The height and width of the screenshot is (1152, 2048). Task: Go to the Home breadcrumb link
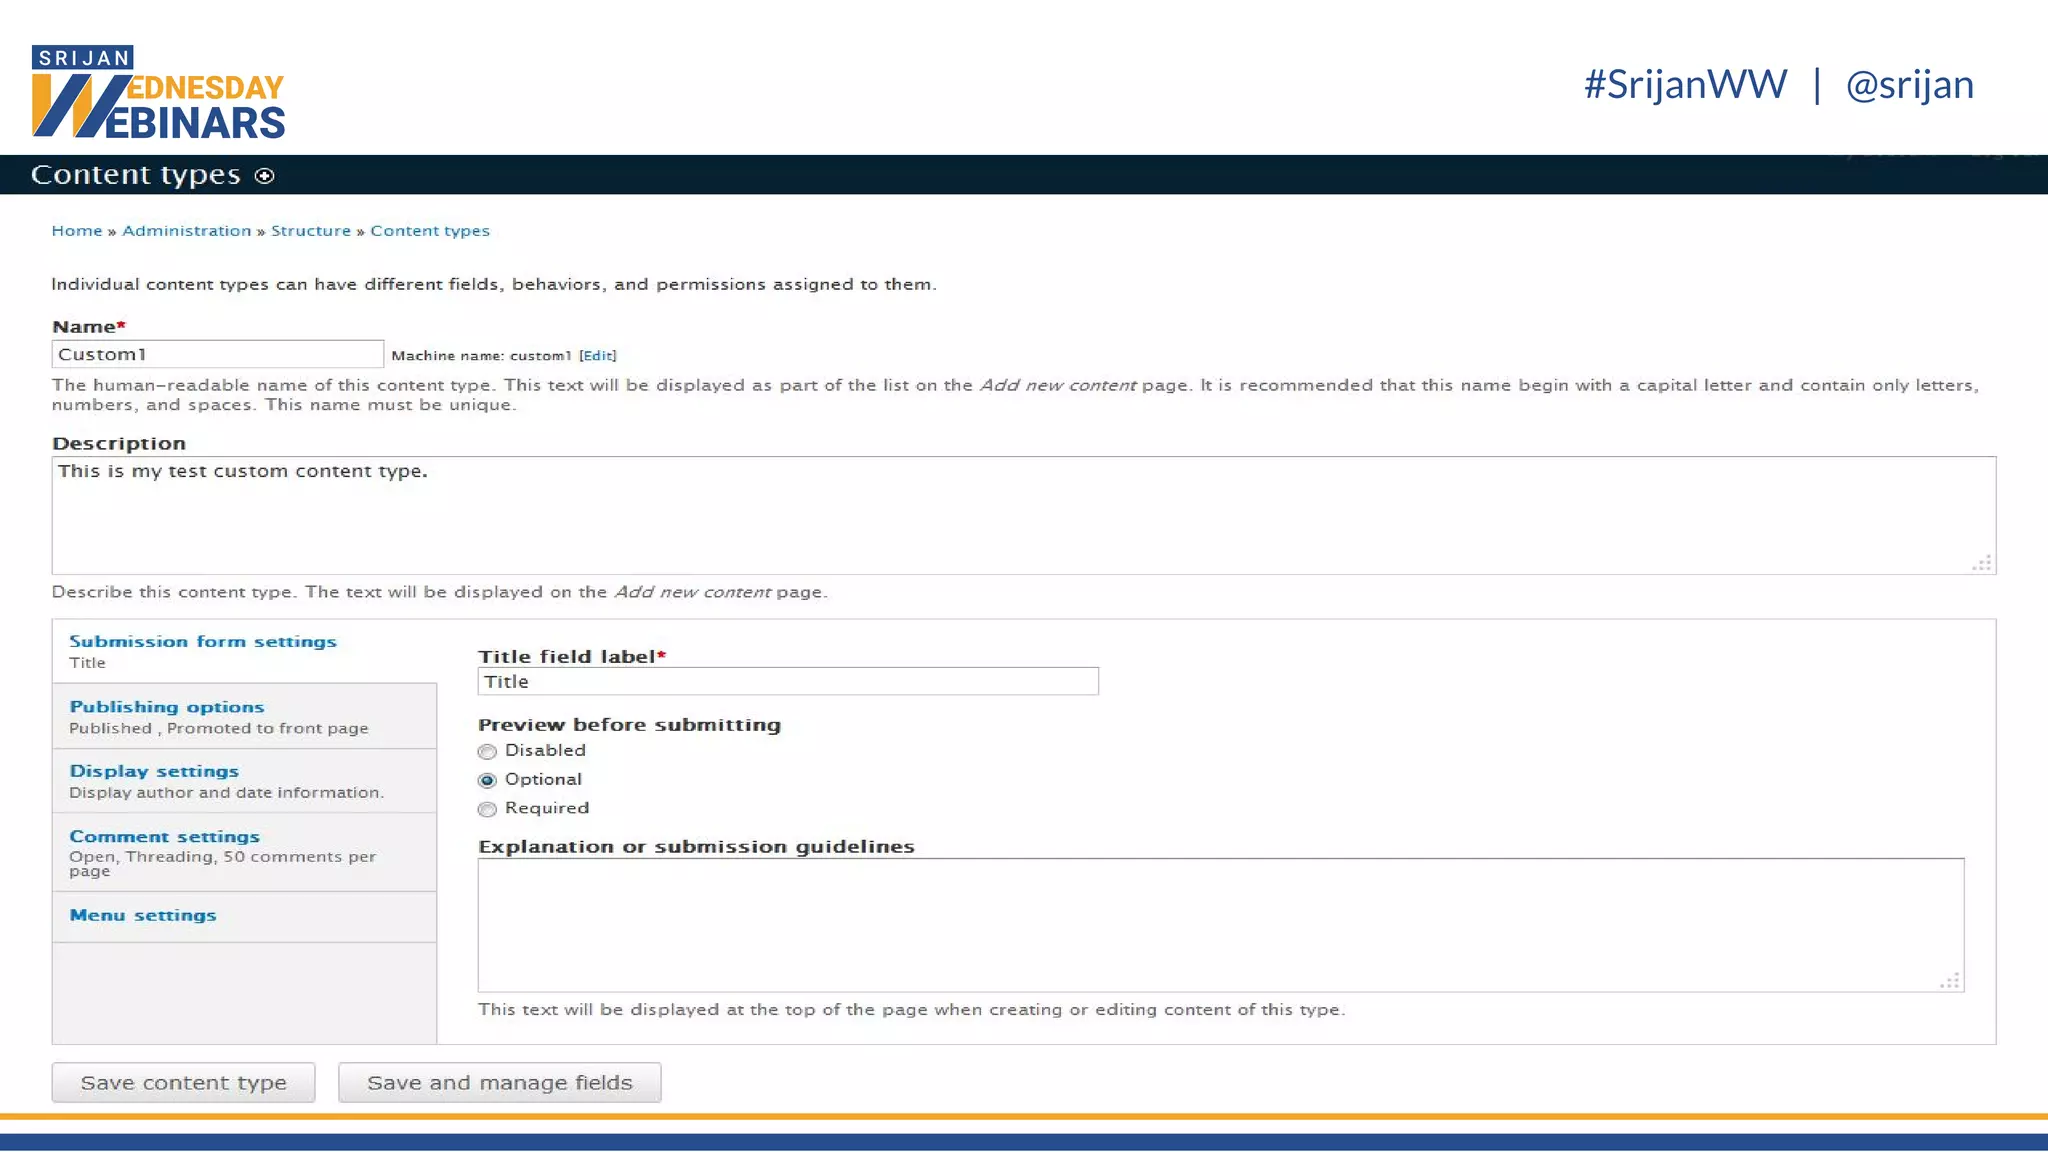77,231
